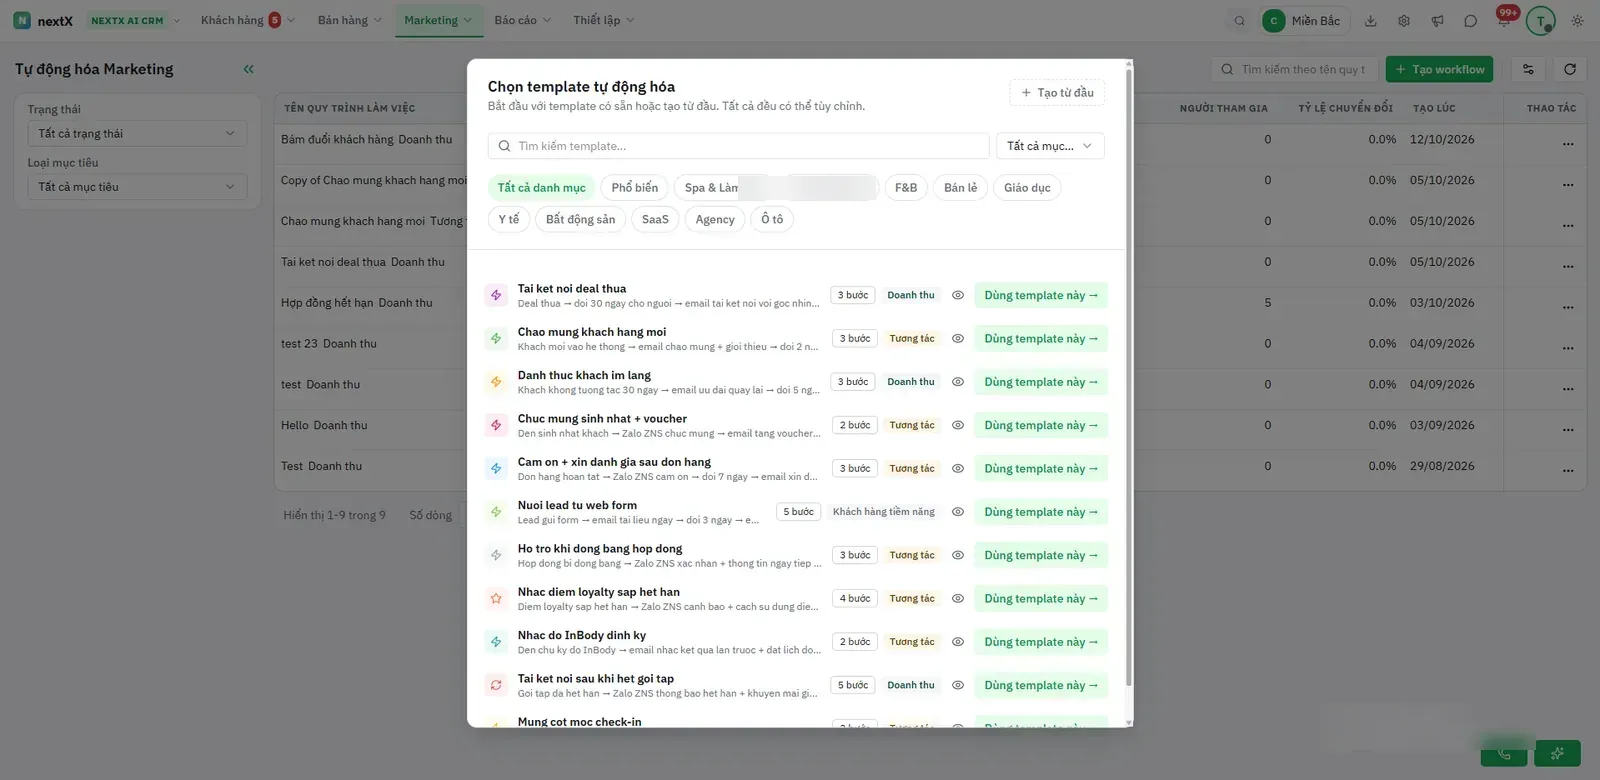Click the green Tạo workflow button
Screen dimensions: 1600x780
point(1439,69)
